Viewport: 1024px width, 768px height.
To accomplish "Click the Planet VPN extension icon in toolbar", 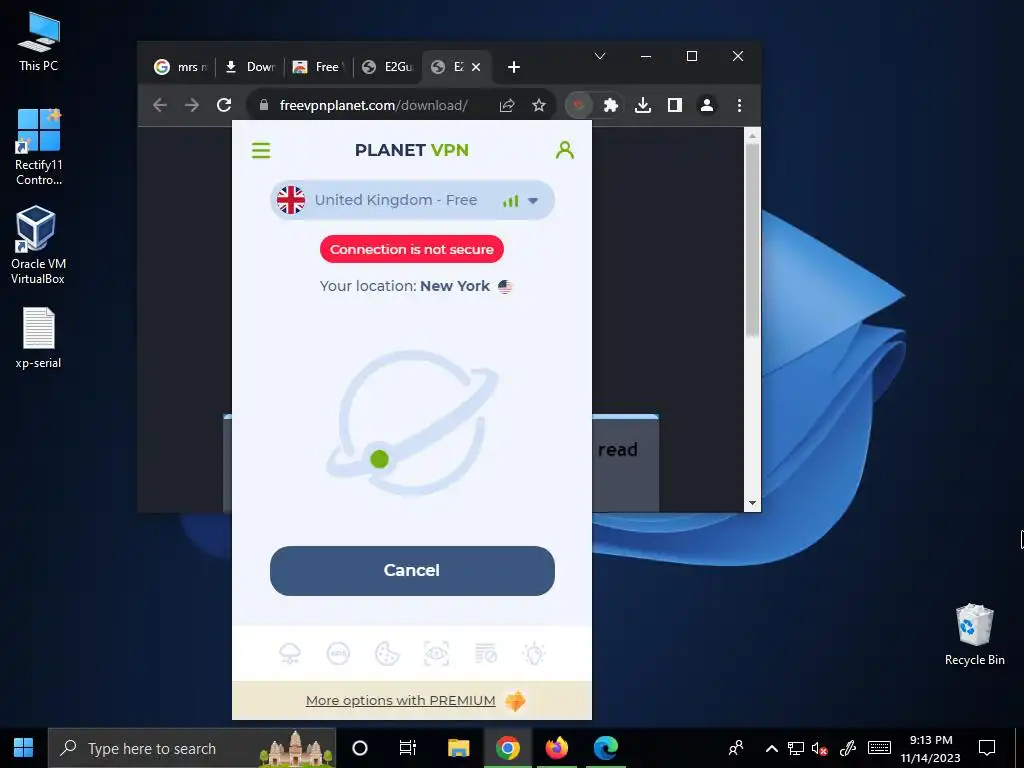I will click(x=578, y=105).
